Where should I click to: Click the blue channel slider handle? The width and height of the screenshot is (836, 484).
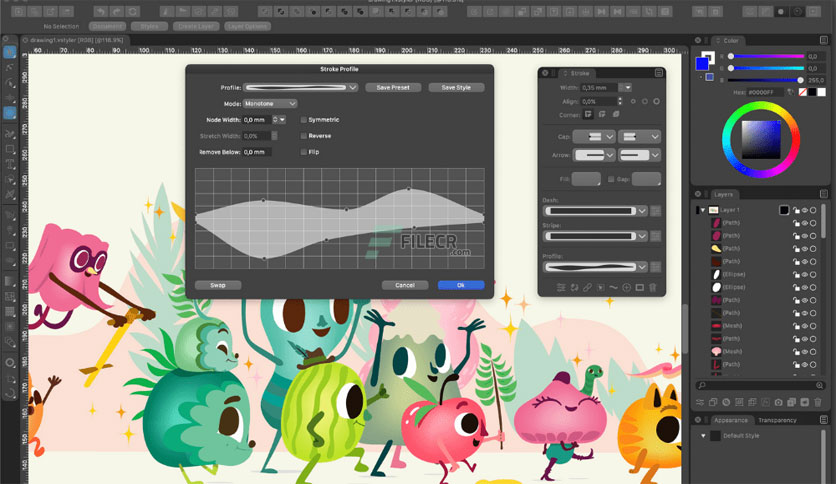(800, 80)
